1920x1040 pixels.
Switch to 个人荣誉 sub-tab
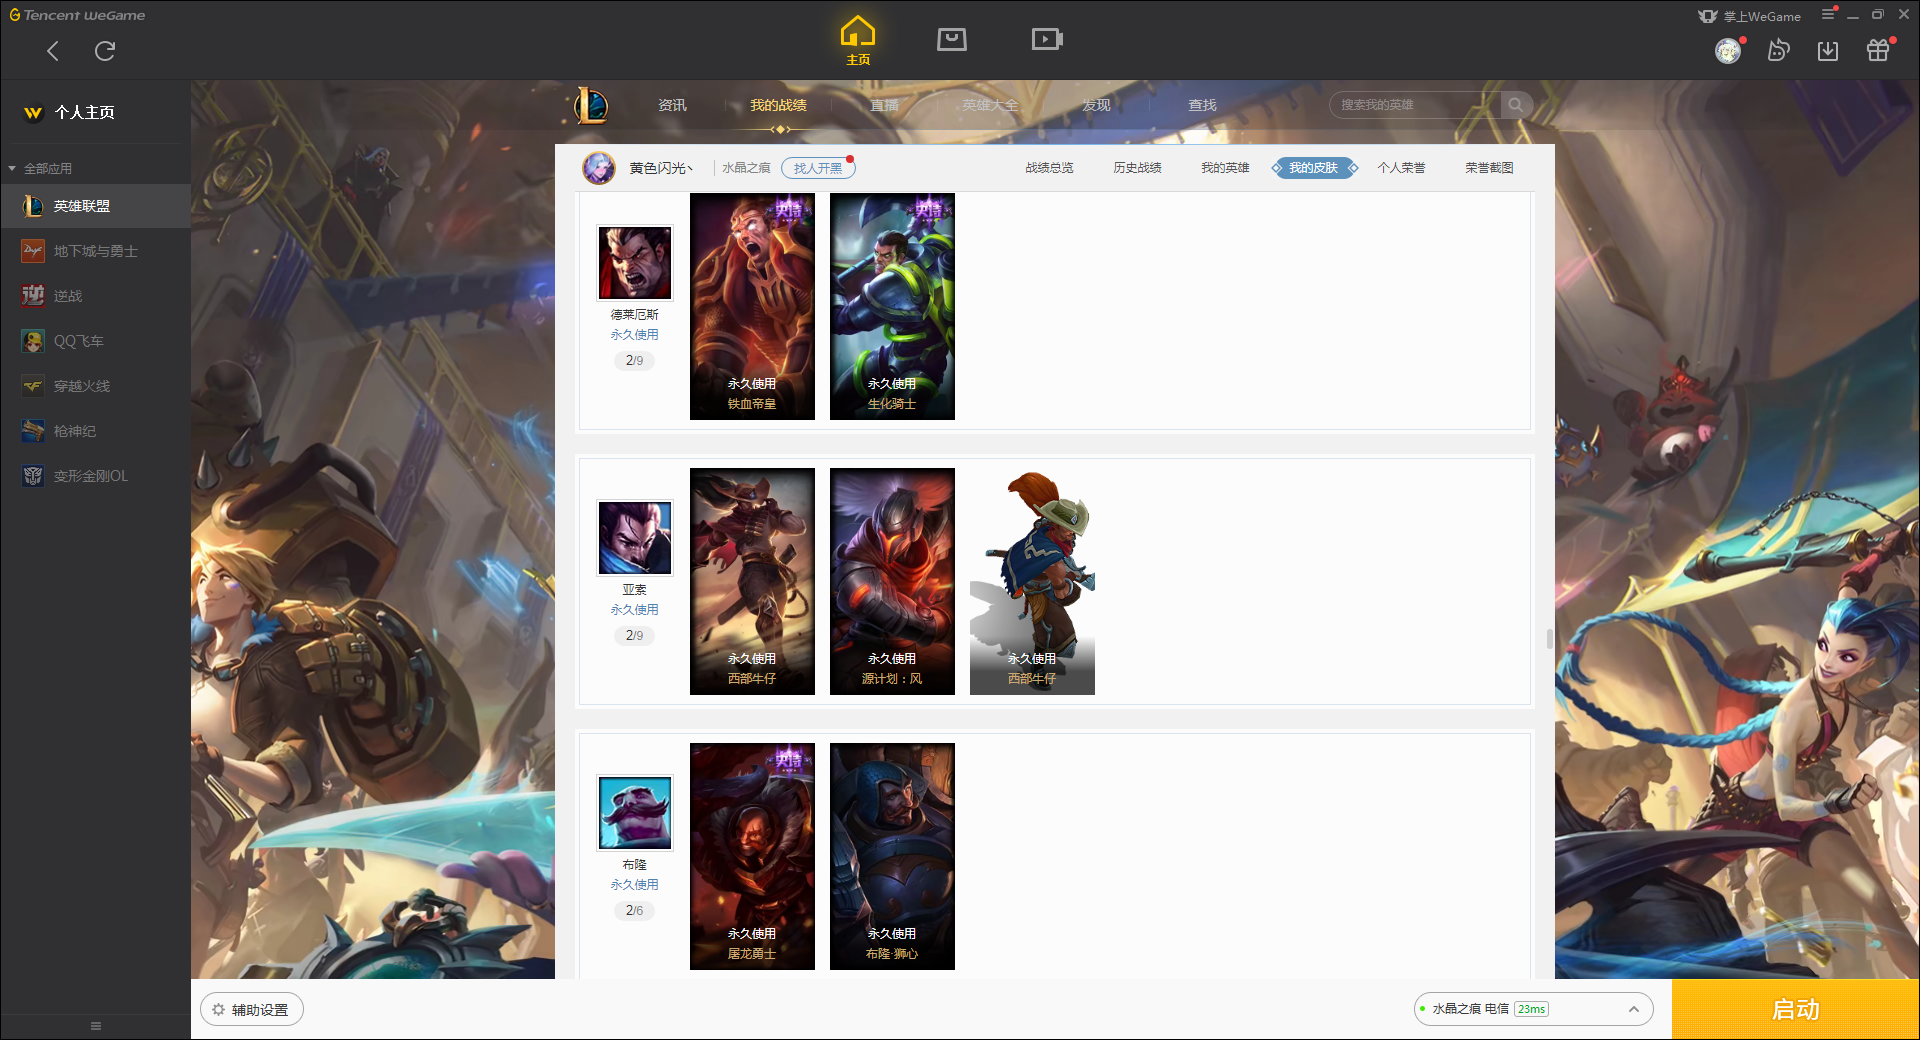(x=1401, y=168)
